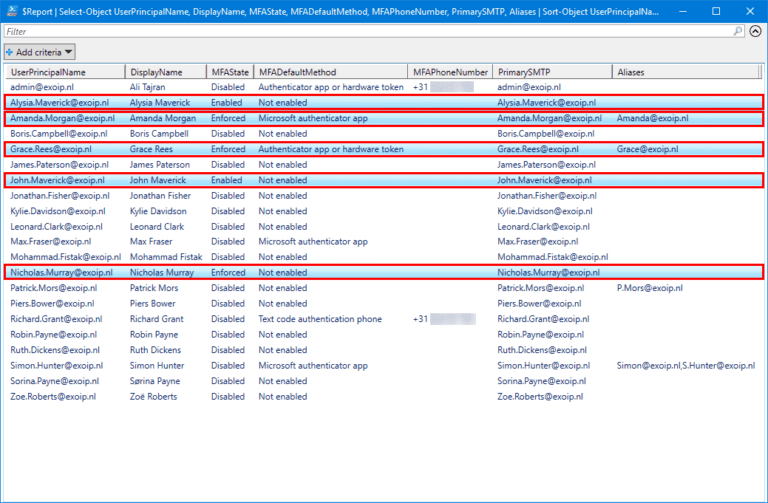Image resolution: width=768 pixels, height=503 pixels.
Task: Sort by DisplayName column header
Action: point(166,72)
